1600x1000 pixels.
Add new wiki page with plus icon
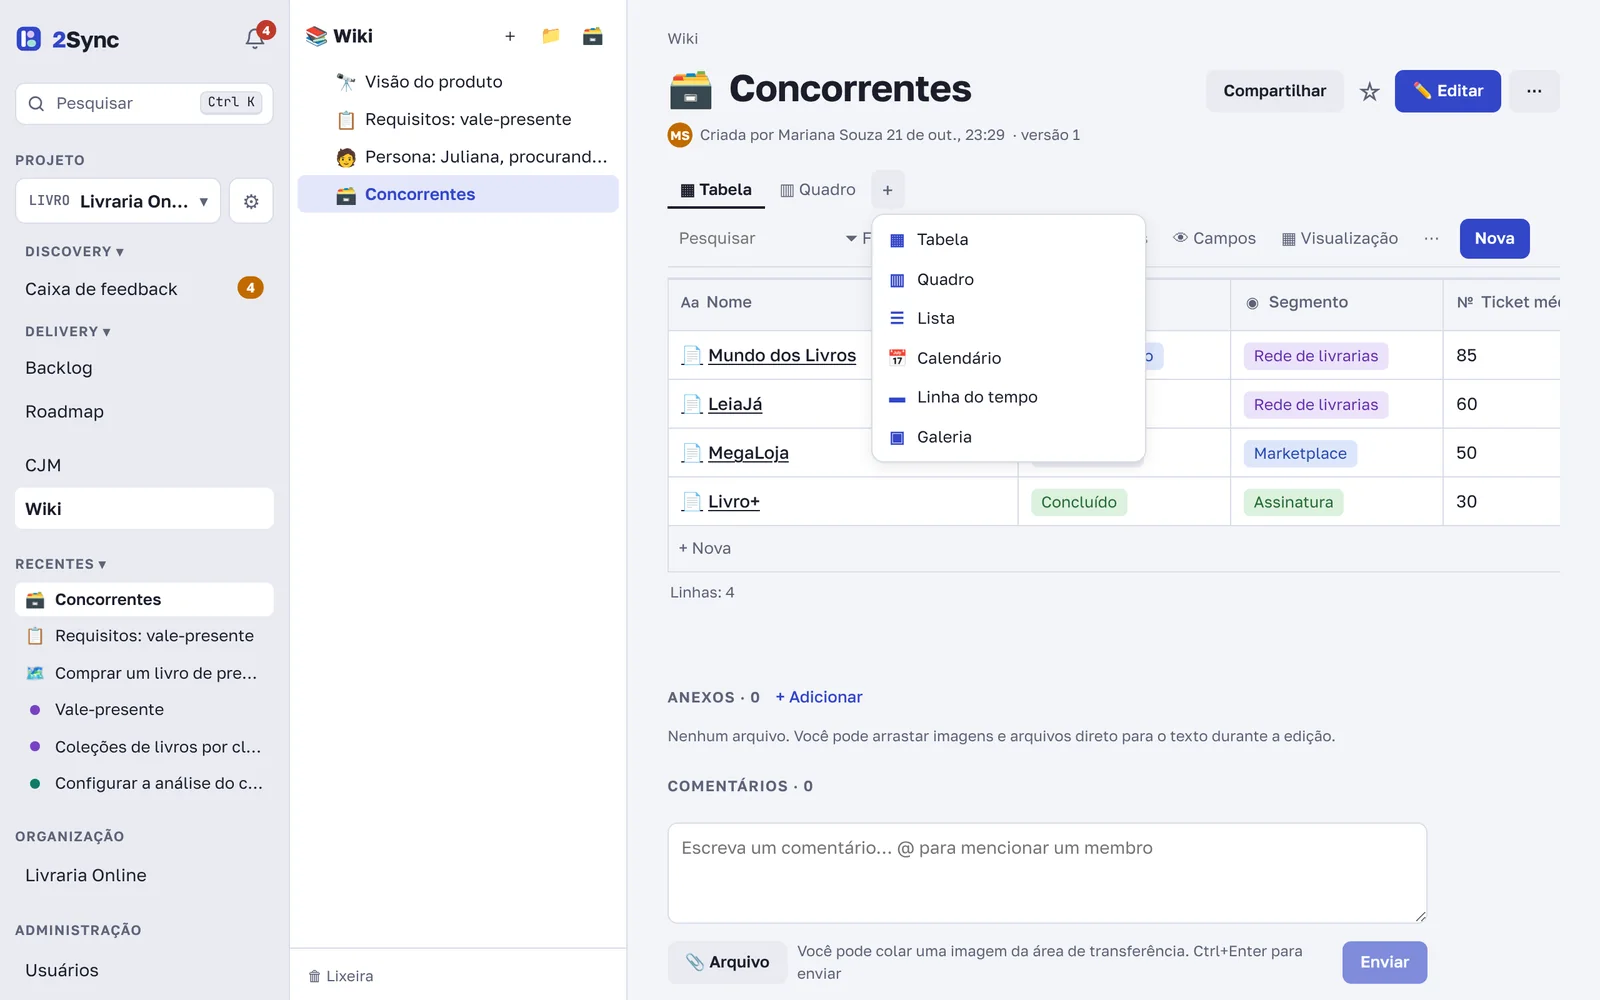(510, 36)
